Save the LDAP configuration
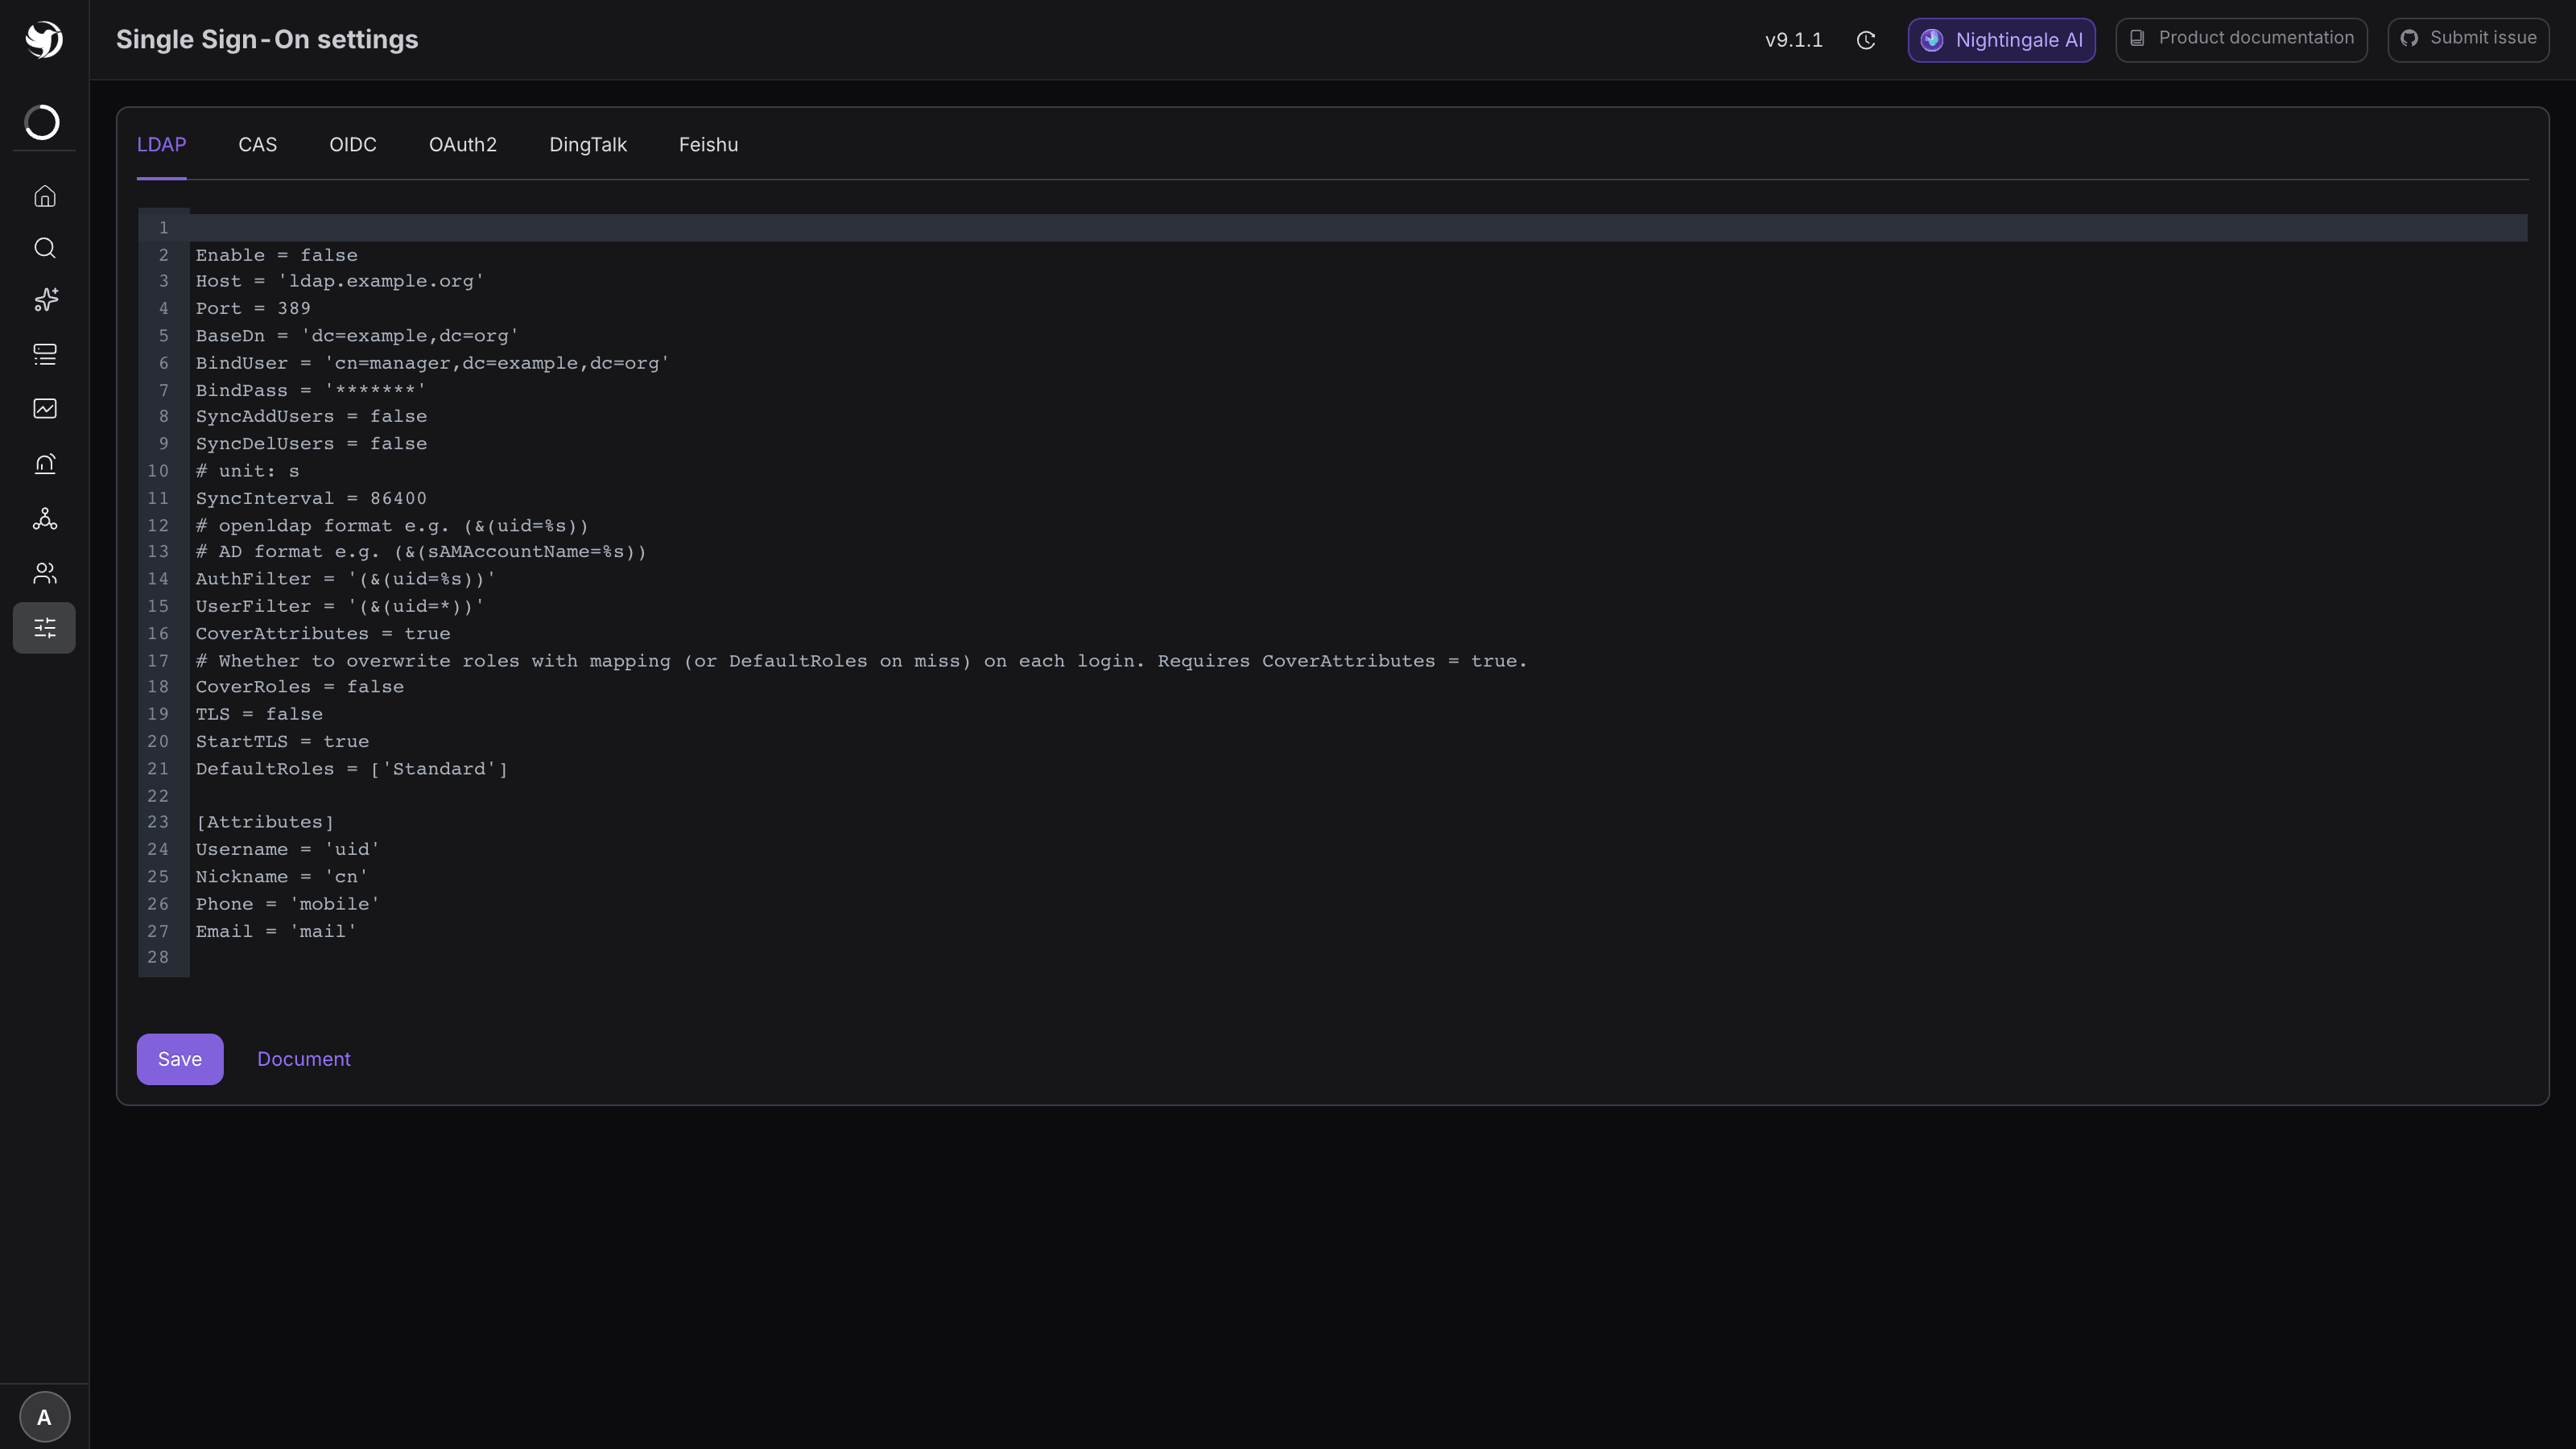 click(180, 1059)
